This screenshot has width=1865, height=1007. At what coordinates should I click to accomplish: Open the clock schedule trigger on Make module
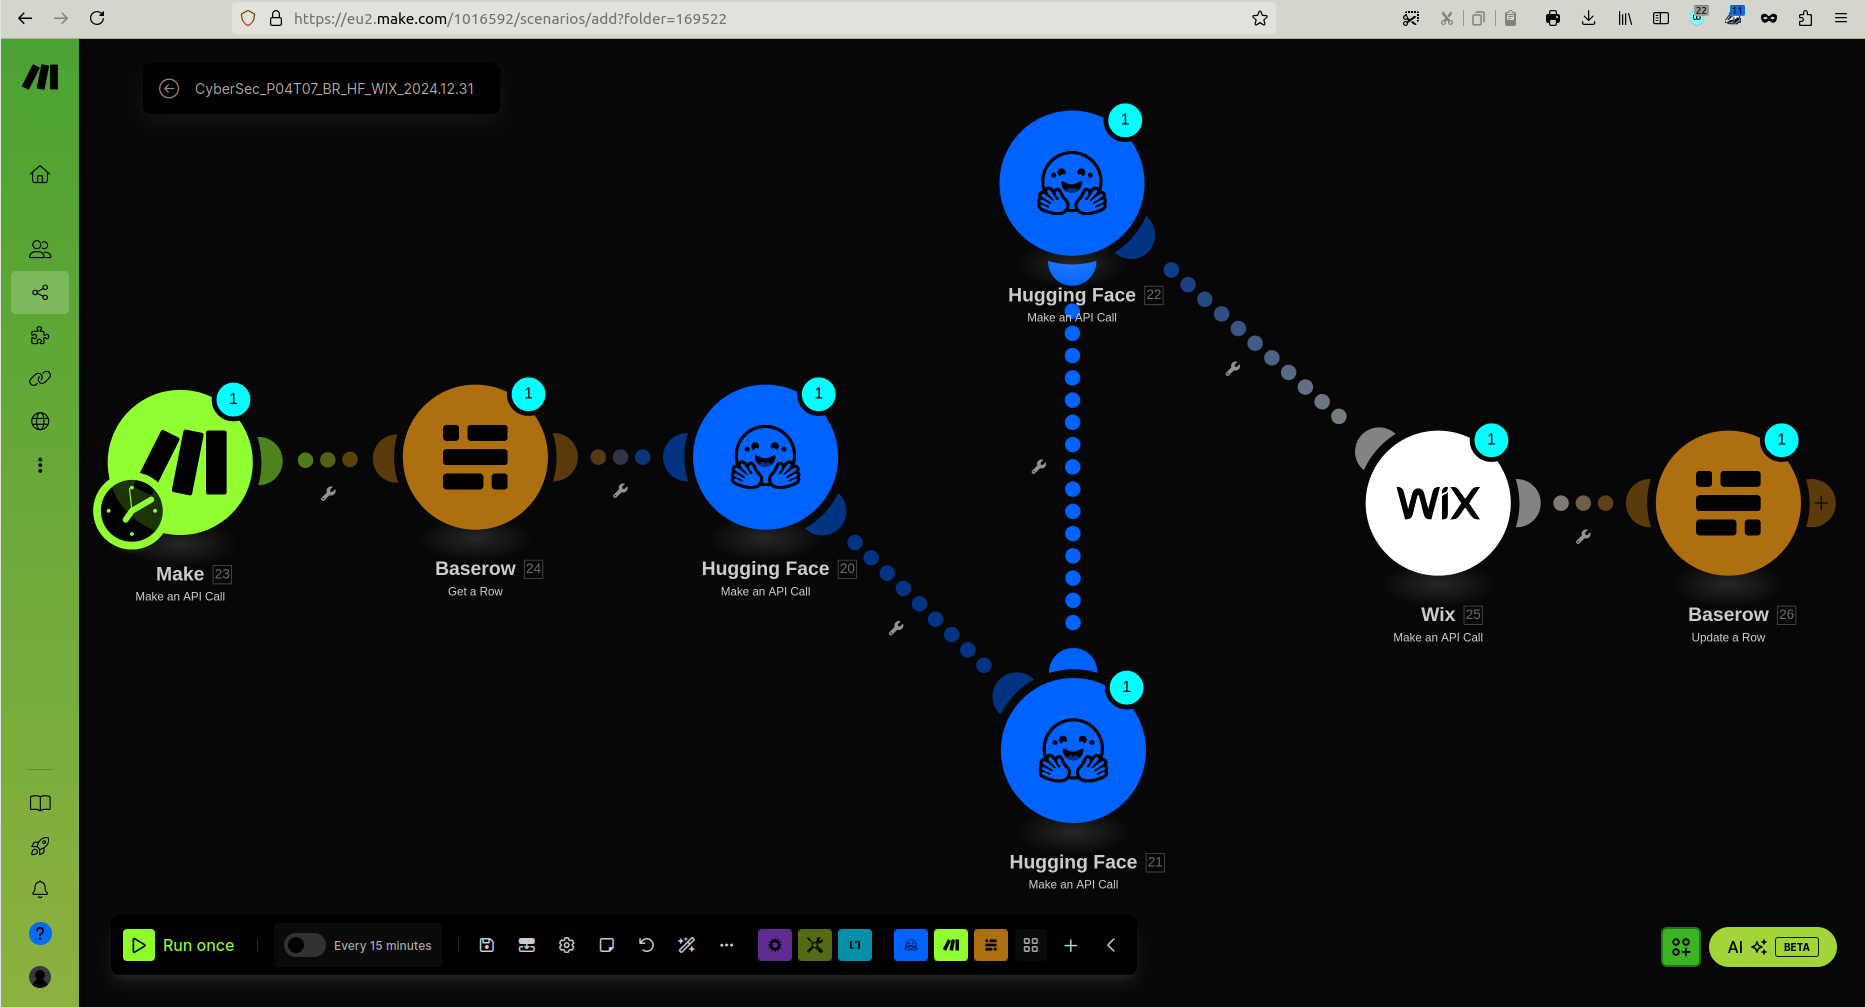(130, 511)
